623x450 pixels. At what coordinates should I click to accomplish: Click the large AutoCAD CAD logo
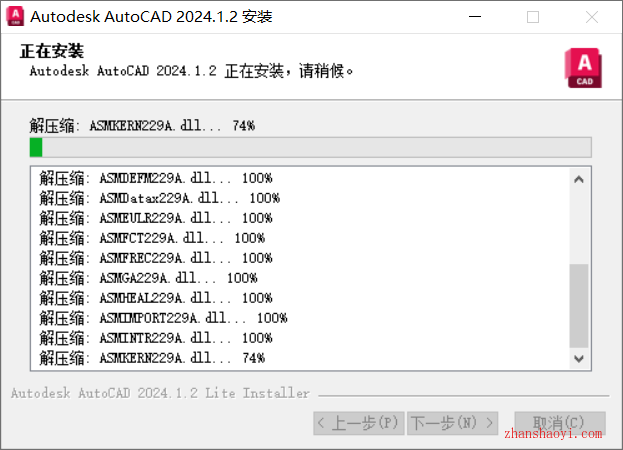[x=583, y=68]
